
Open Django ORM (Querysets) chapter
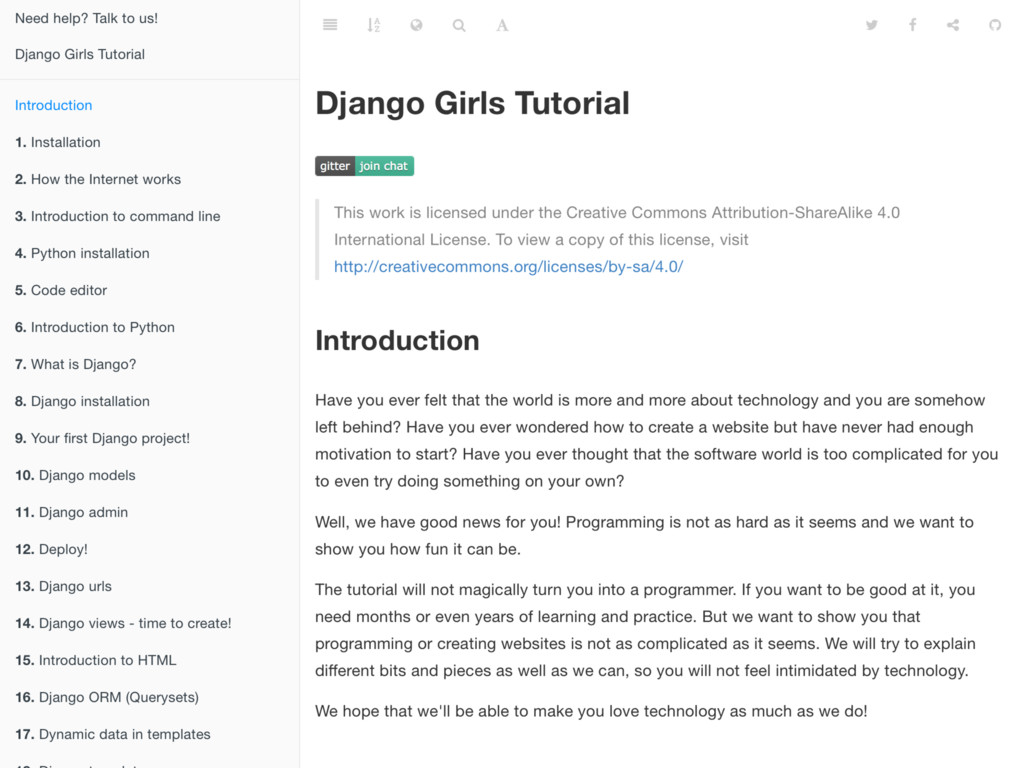point(107,697)
